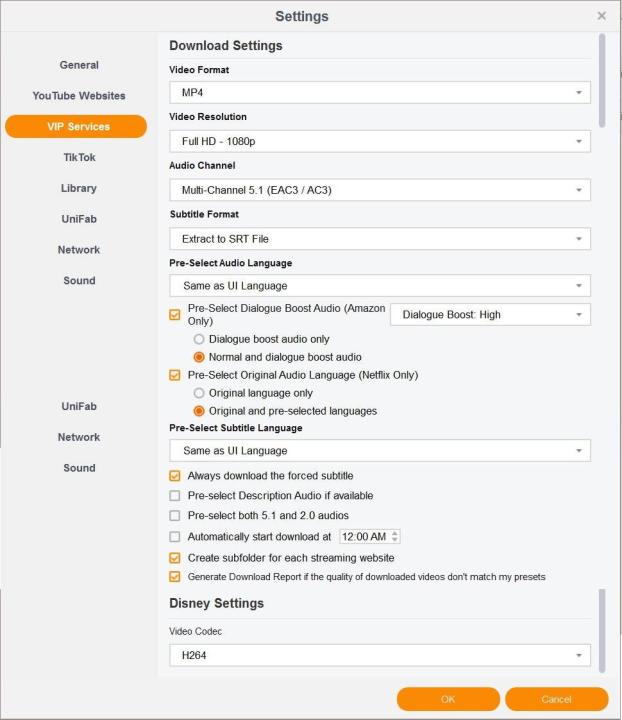Choose Original language only radio button
This screenshot has height=720, width=622.
click(x=199, y=393)
